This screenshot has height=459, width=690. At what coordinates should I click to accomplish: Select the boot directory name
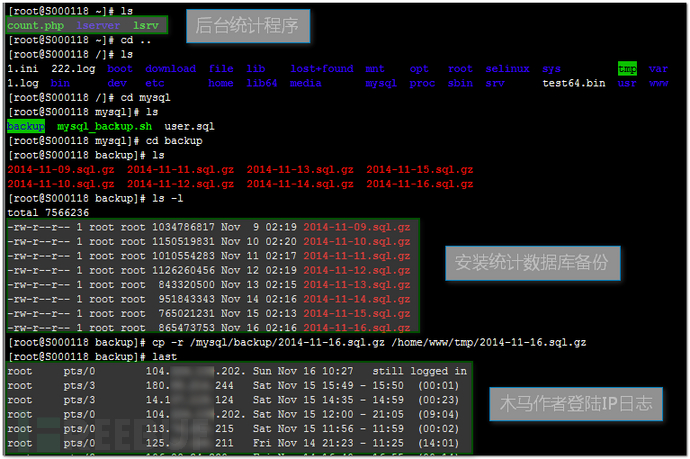click(x=120, y=69)
